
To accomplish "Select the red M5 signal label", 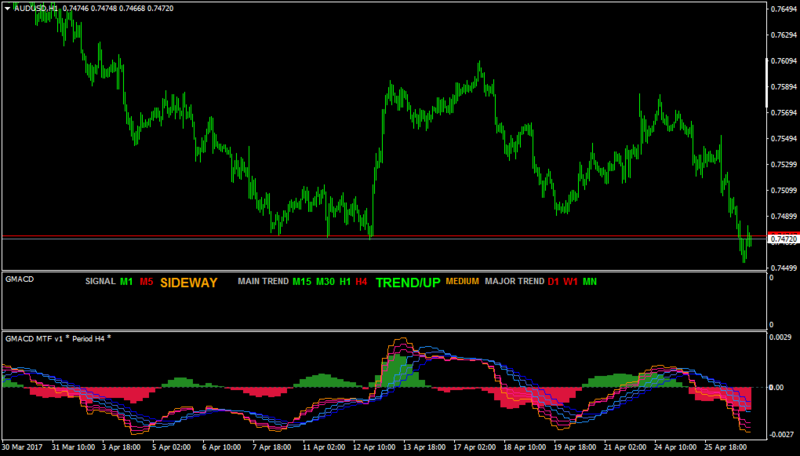I will tap(146, 282).
